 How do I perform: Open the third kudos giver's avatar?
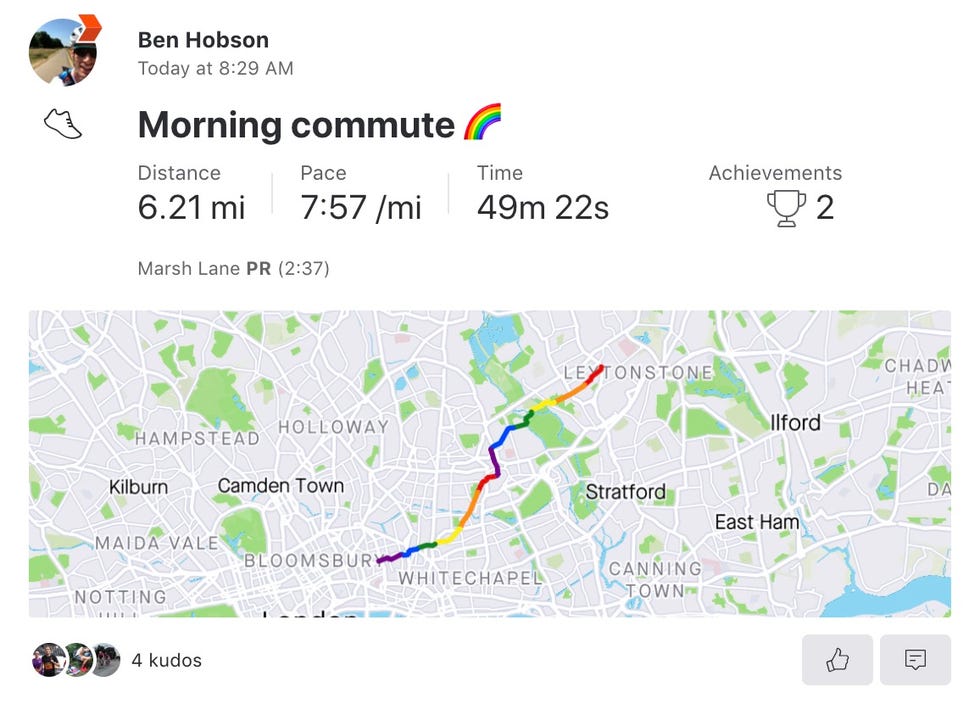click(106, 660)
